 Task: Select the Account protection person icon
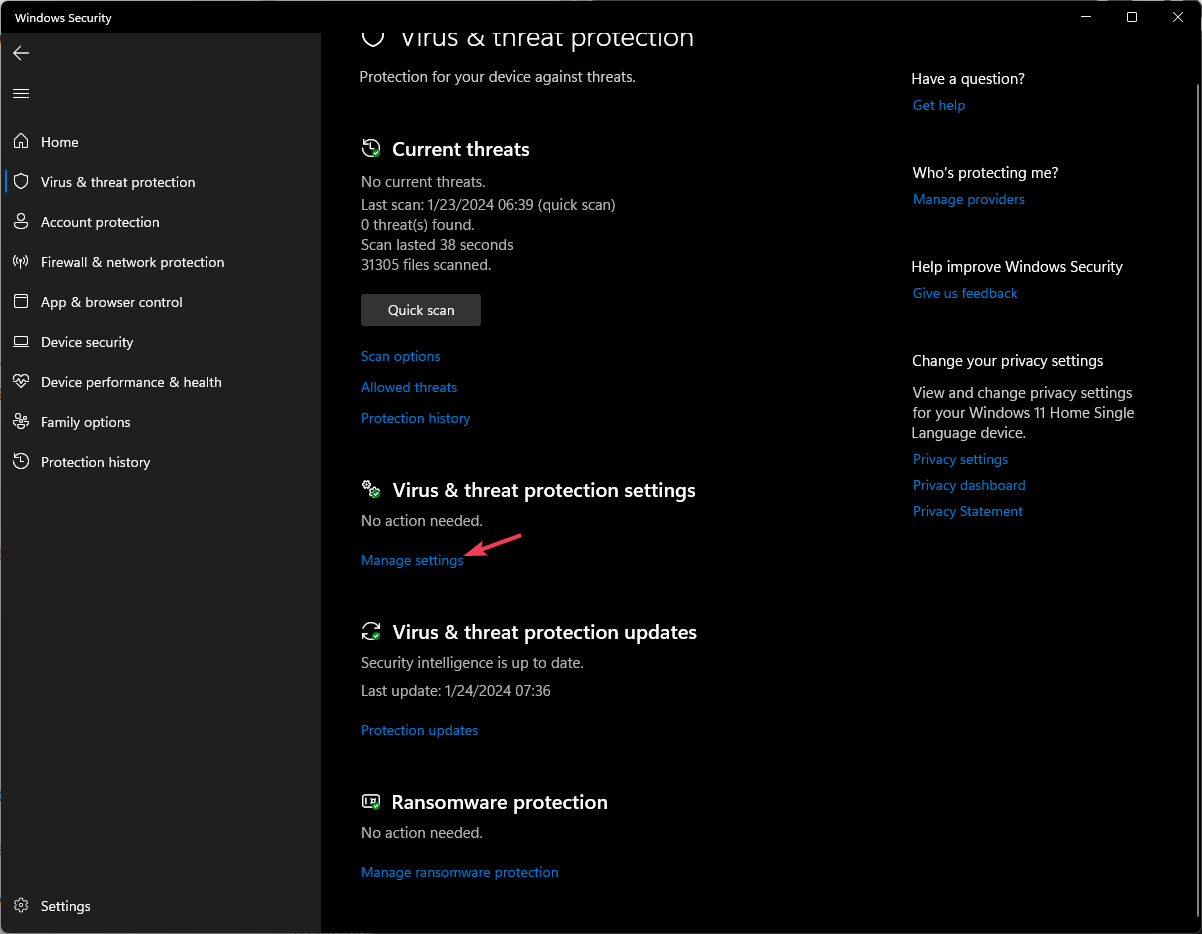point(21,222)
